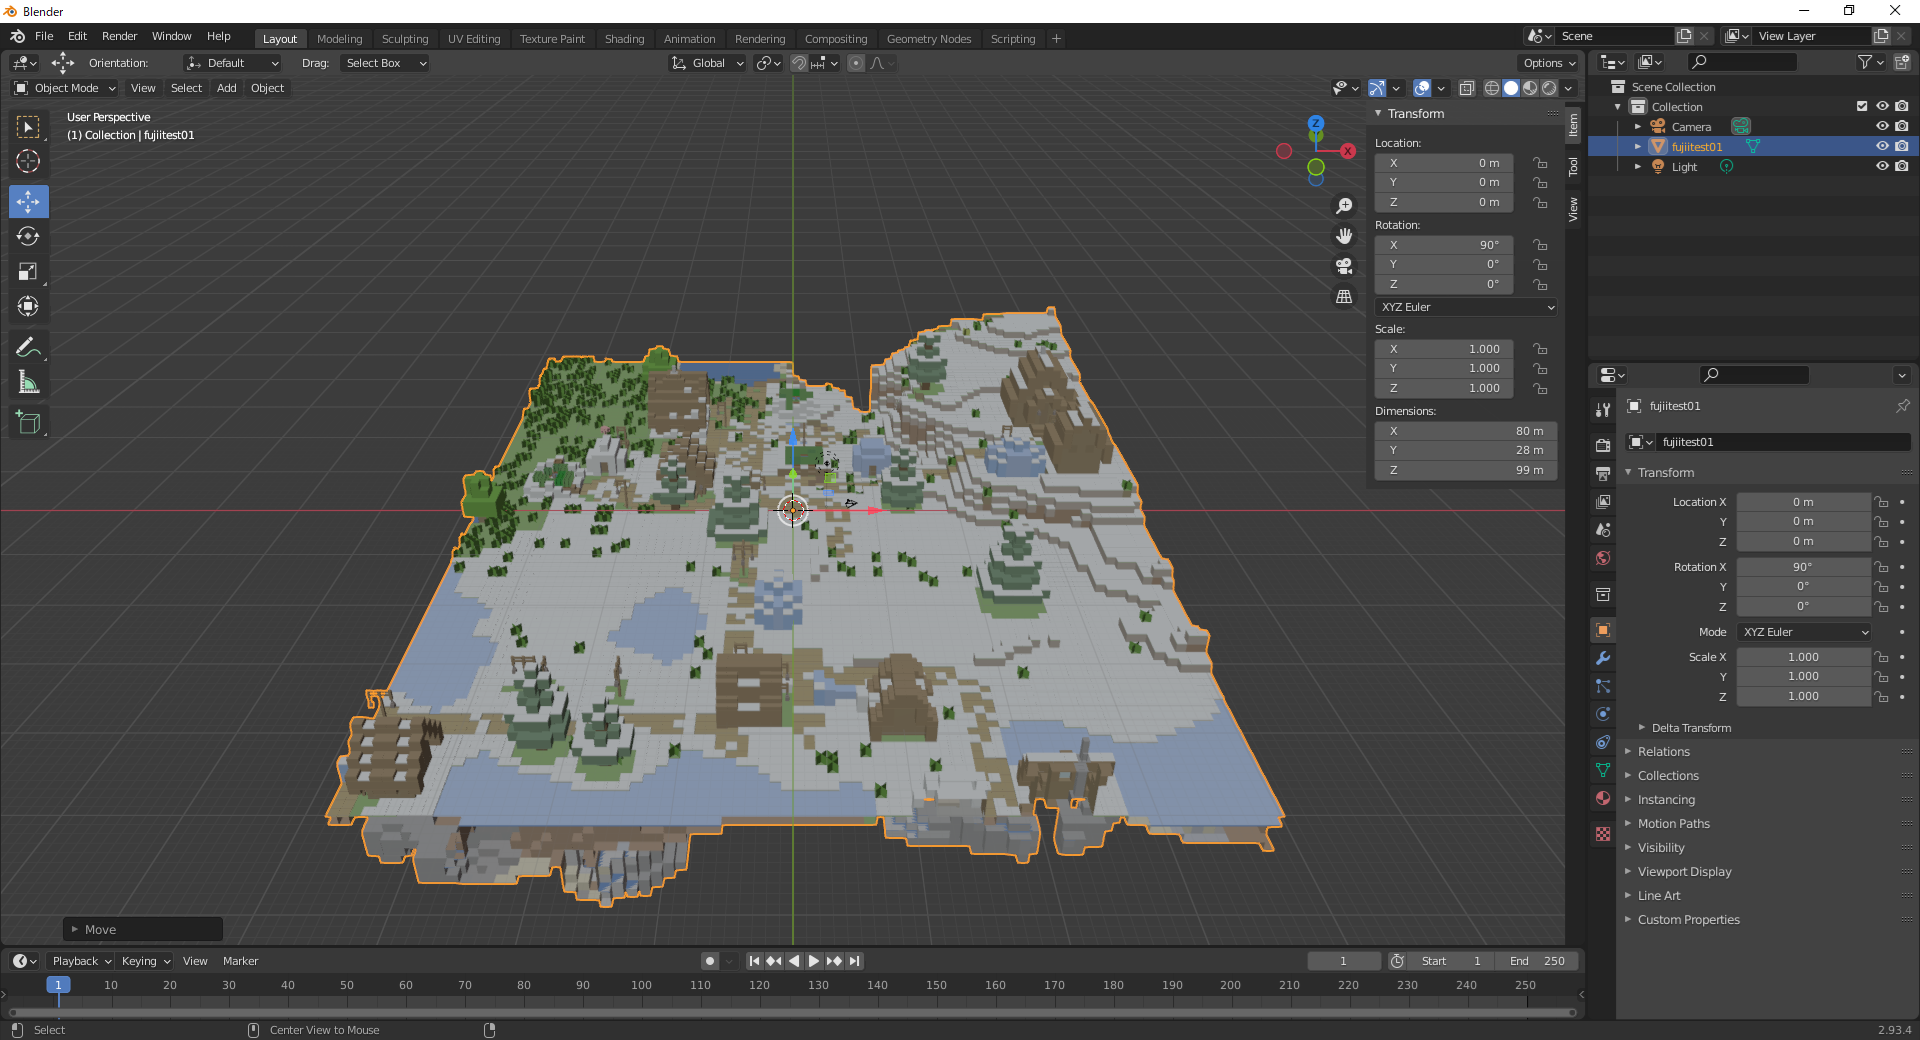Open the Physics properties tab
This screenshot has width=1920, height=1040.
tap(1603, 714)
